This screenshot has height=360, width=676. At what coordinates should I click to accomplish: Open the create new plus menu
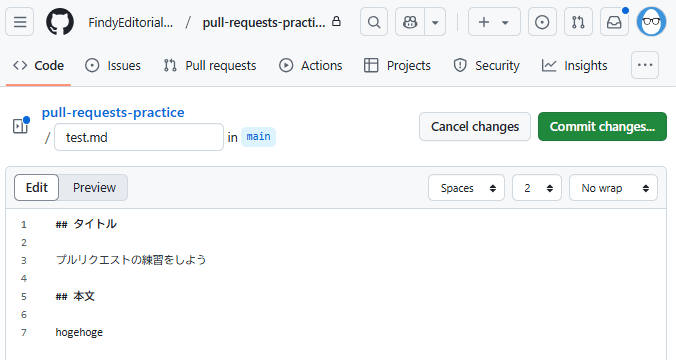tap(494, 22)
